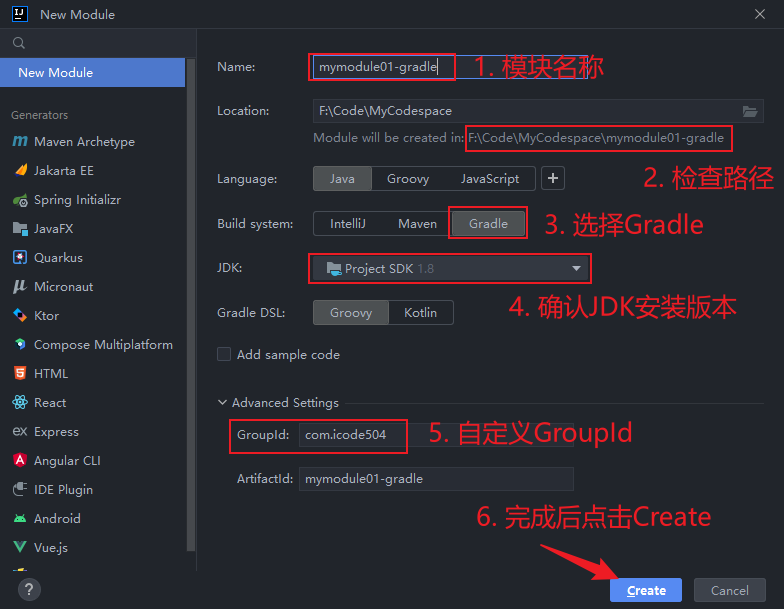Switch build system to Maven
Screen dimensions: 784x609
417,224
